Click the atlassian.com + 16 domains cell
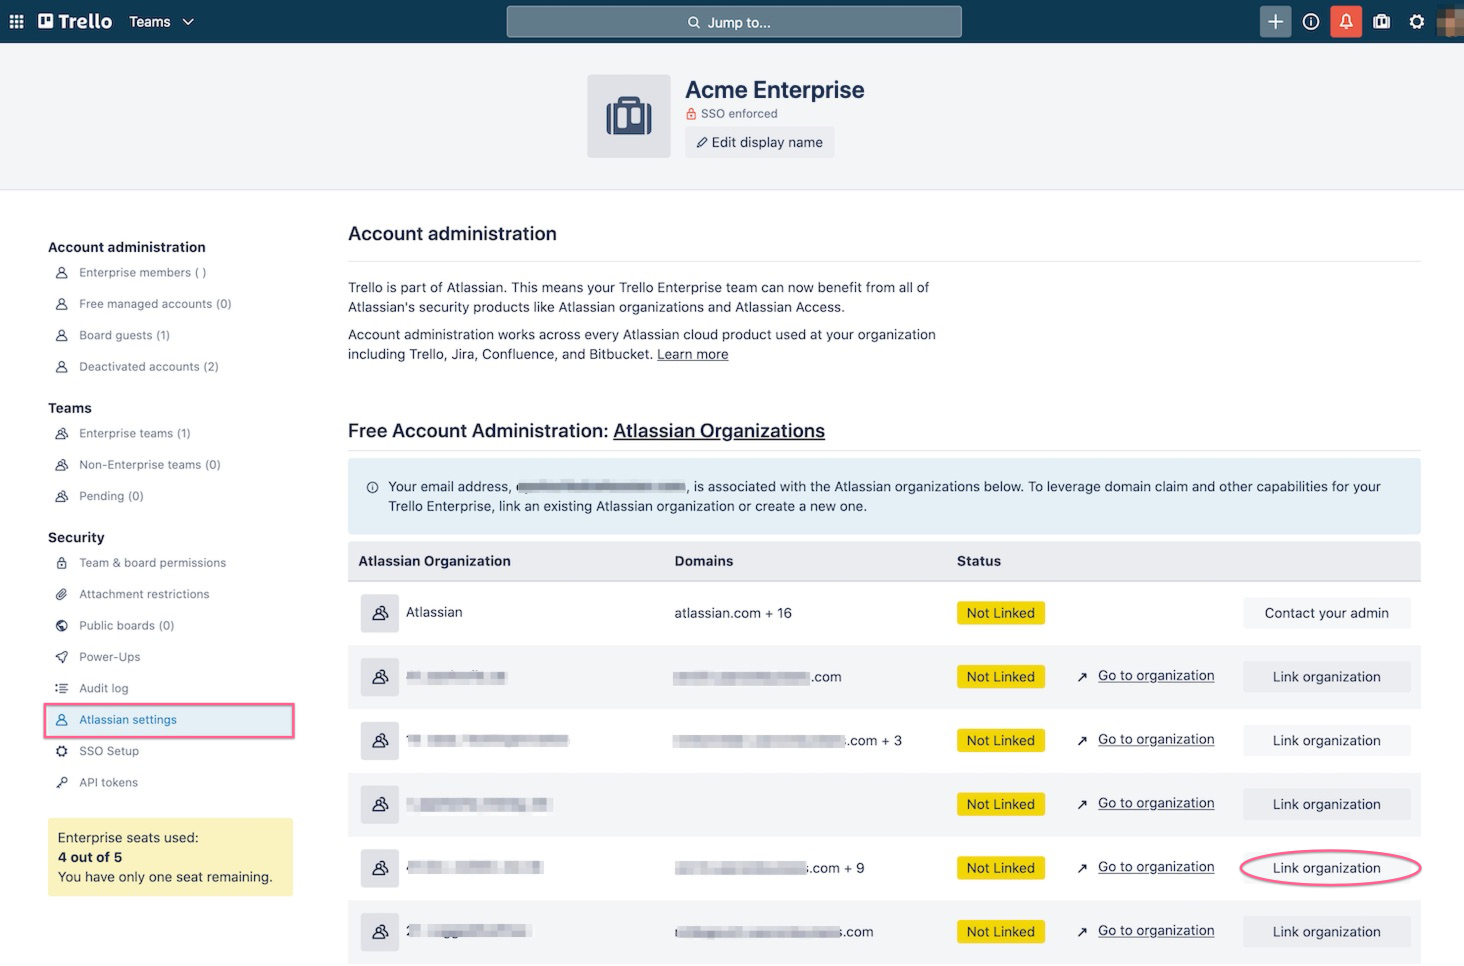 tap(733, 613)
